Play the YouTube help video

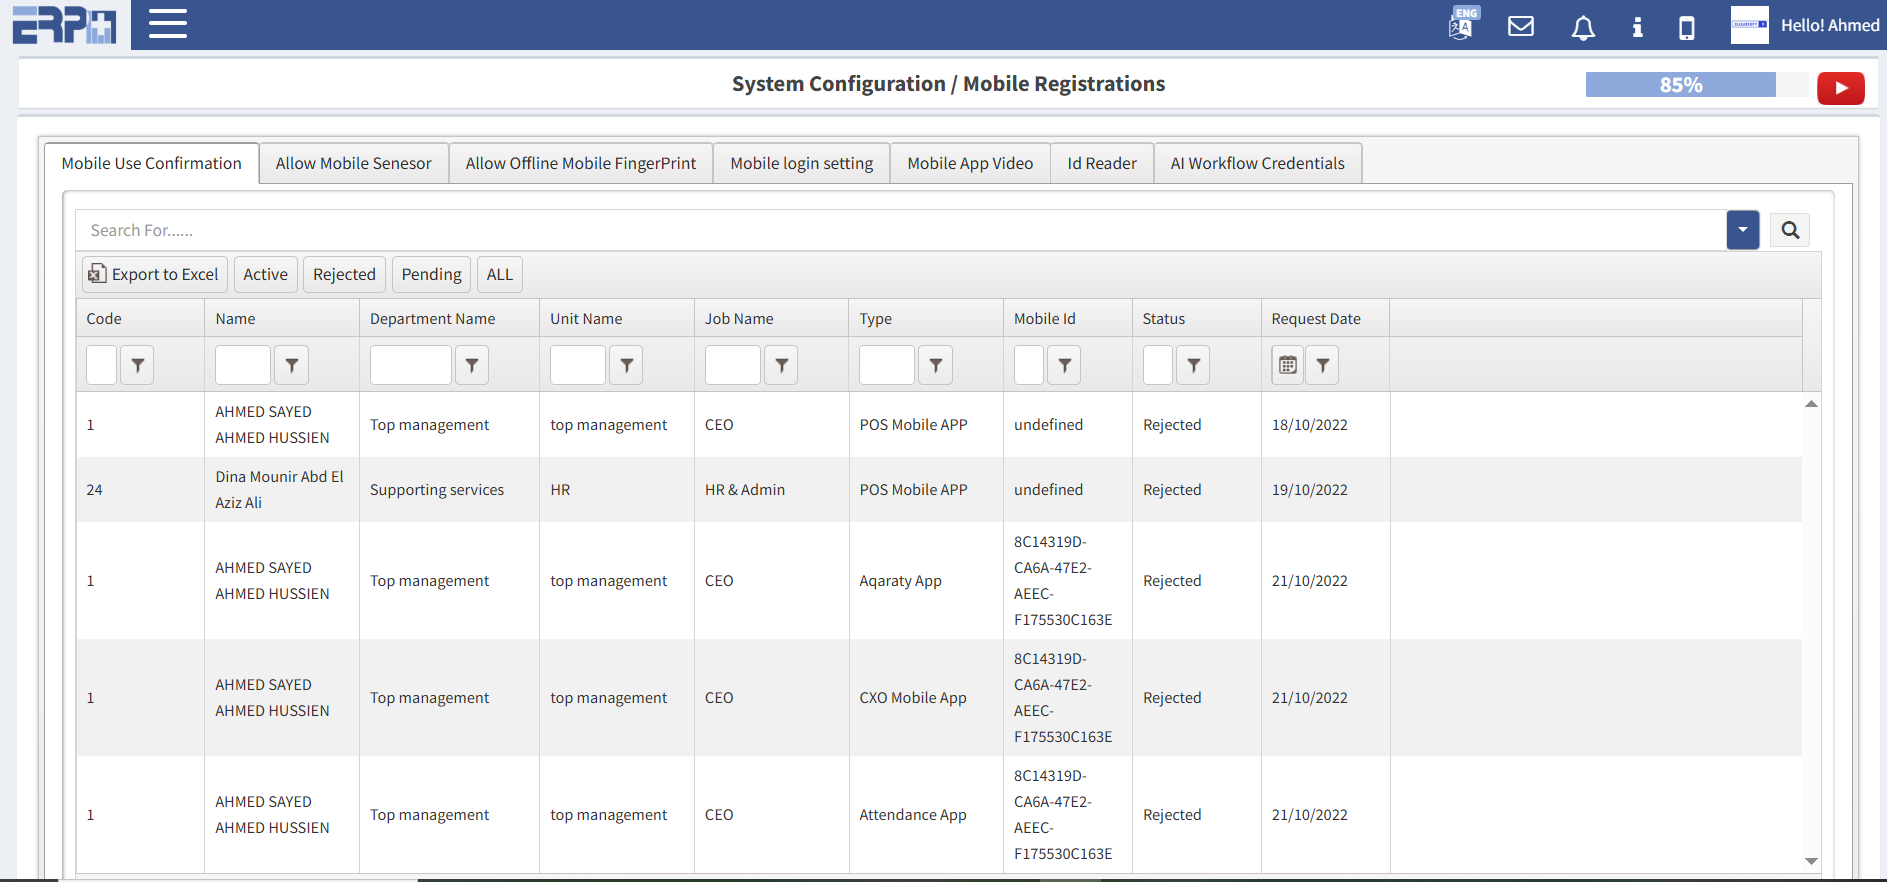tap(1840, 88)
